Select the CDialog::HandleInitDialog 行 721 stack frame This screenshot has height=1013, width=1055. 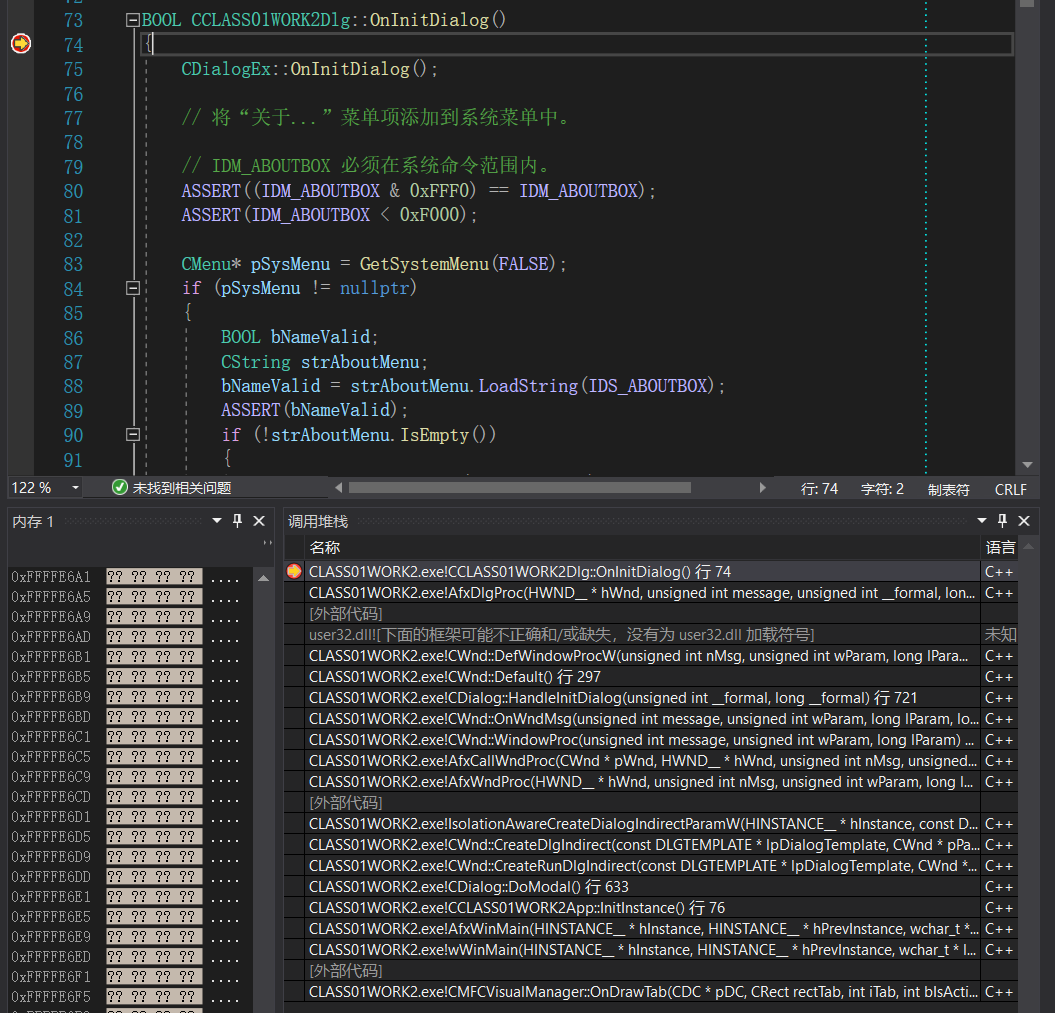(643, 698)
